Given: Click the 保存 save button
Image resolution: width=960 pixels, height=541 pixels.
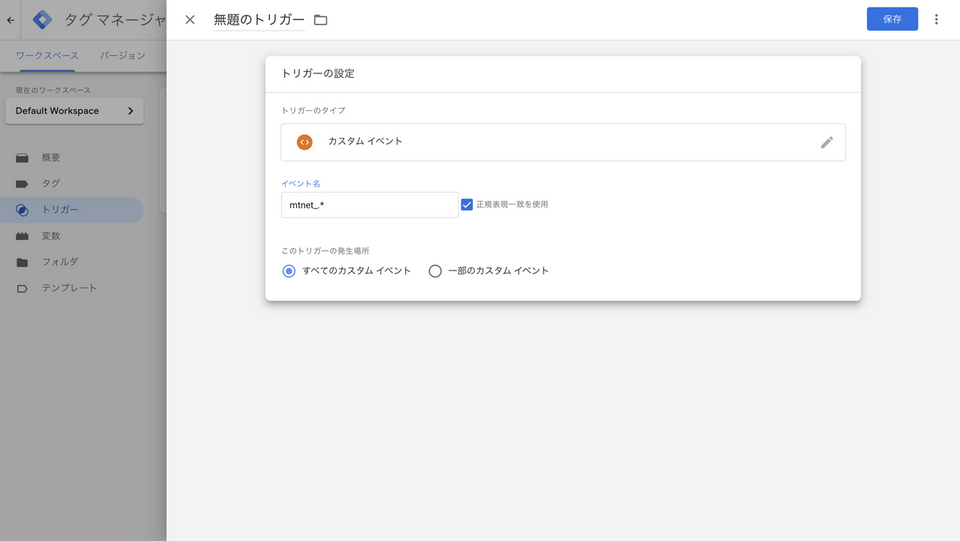Looking at the screenshot, I should click(x=891, y=19).
